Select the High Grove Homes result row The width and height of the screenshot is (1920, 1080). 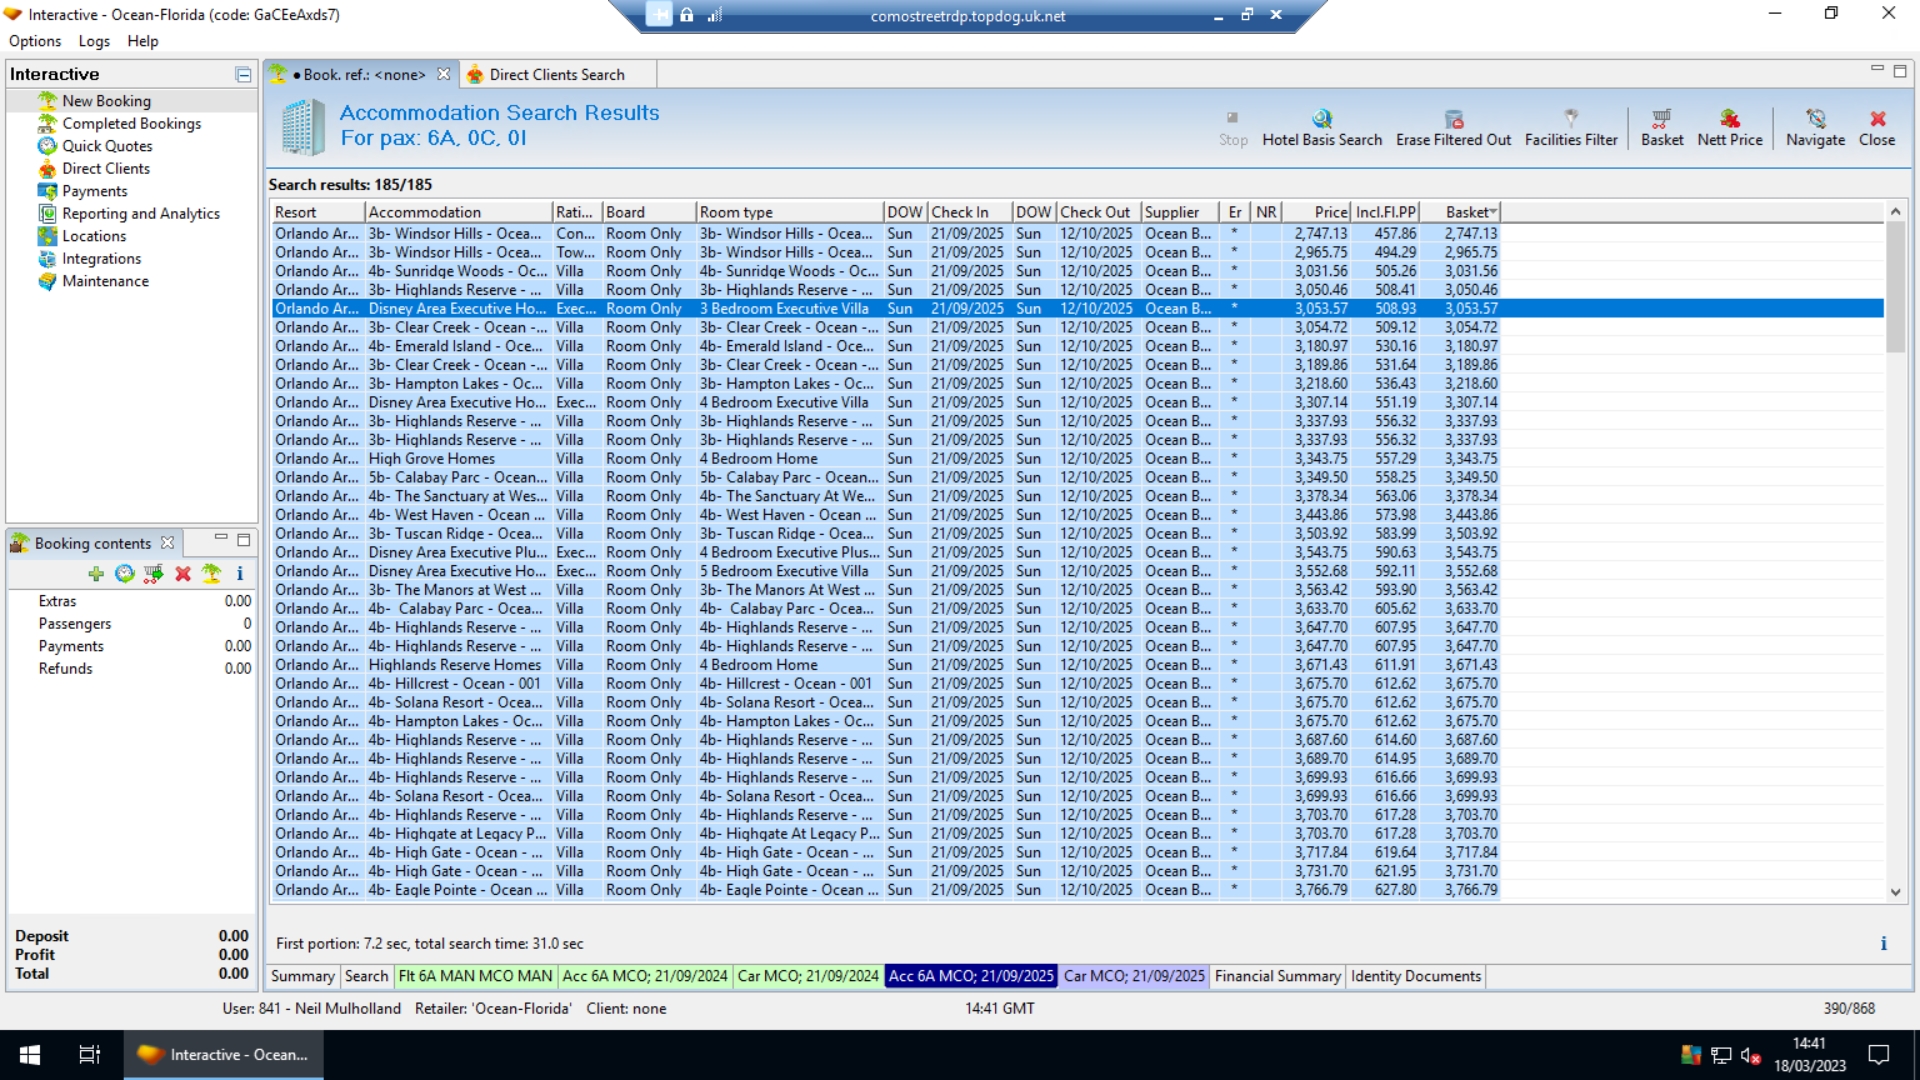(431, 459)
